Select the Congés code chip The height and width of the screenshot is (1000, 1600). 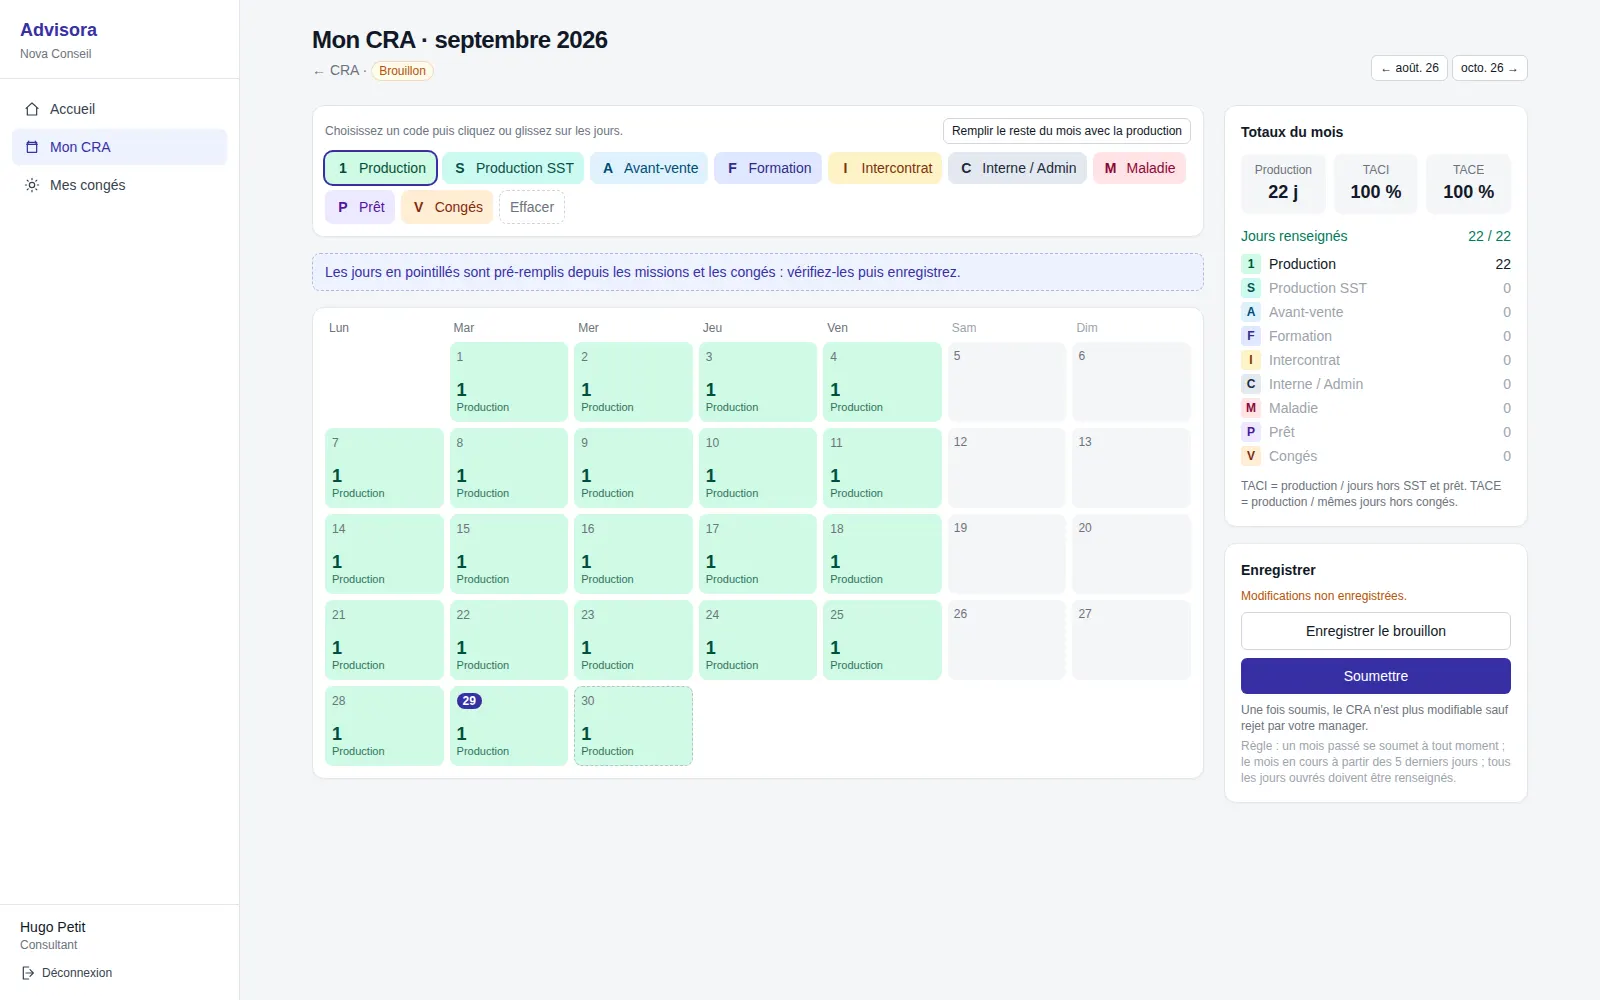[x=447, y=207]
